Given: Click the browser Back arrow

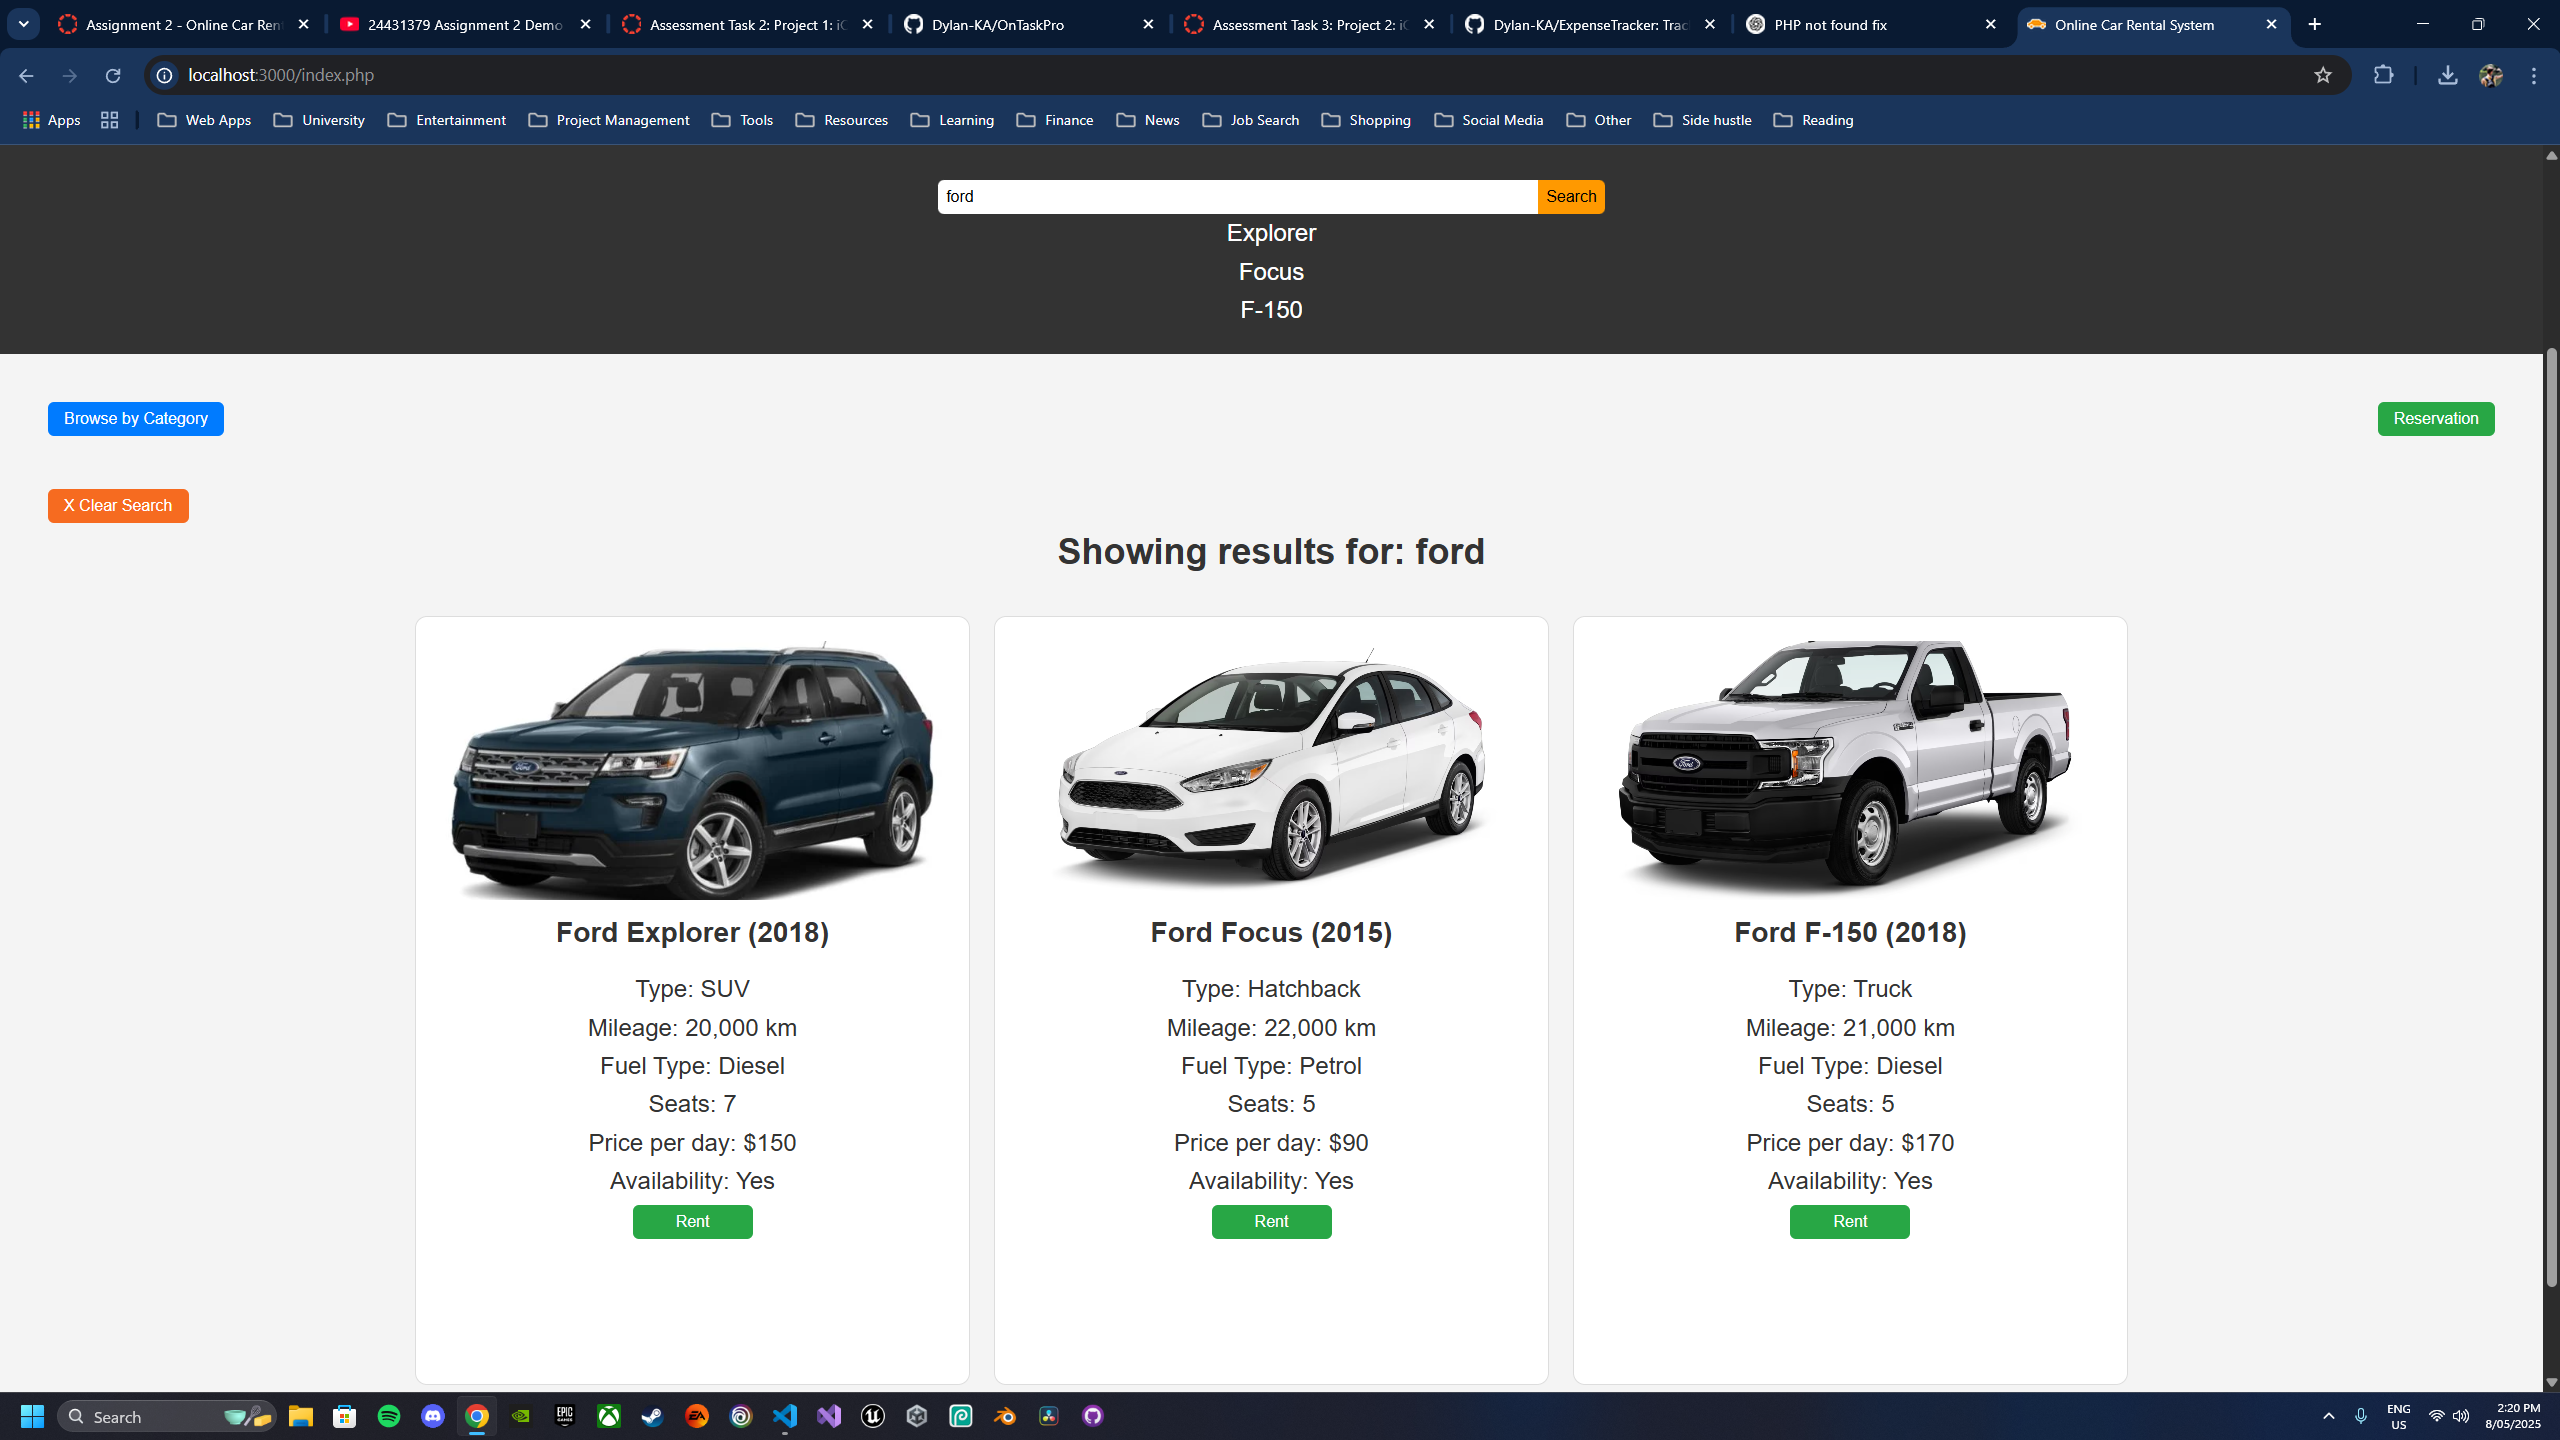Looking at the screenshot, I should click(x=26, y=75).
